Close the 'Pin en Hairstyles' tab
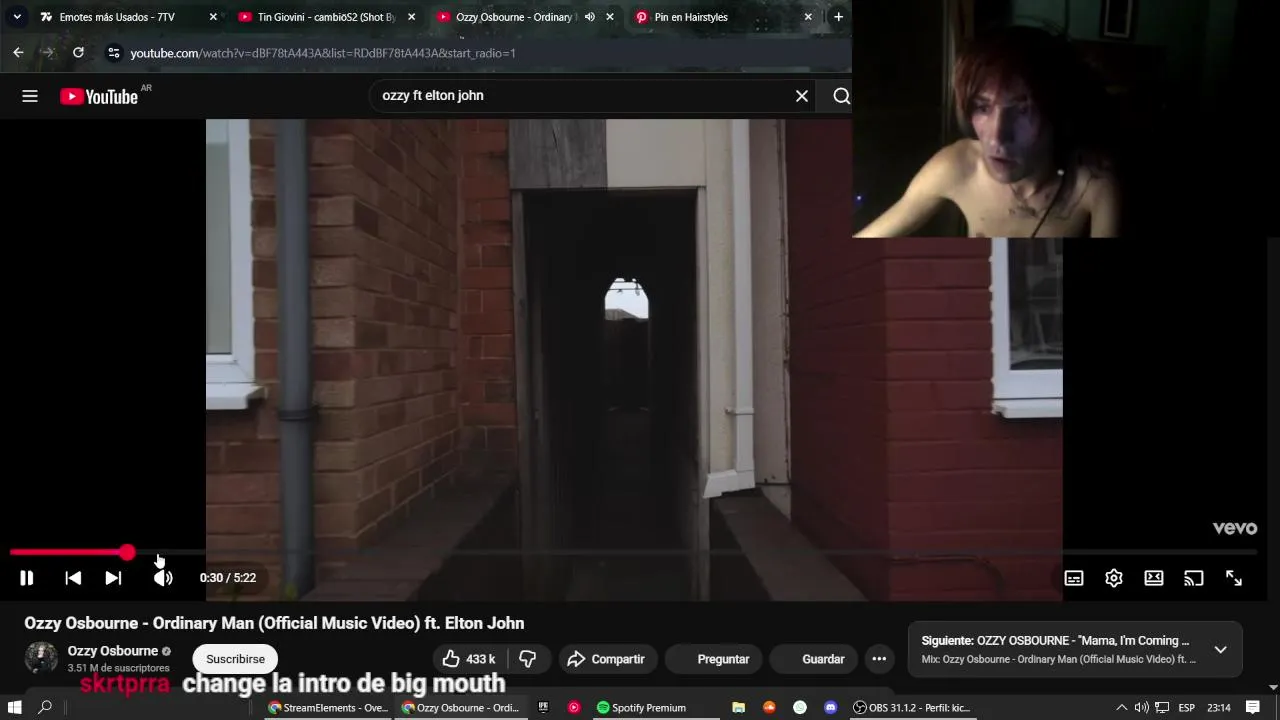 (808, 17)
